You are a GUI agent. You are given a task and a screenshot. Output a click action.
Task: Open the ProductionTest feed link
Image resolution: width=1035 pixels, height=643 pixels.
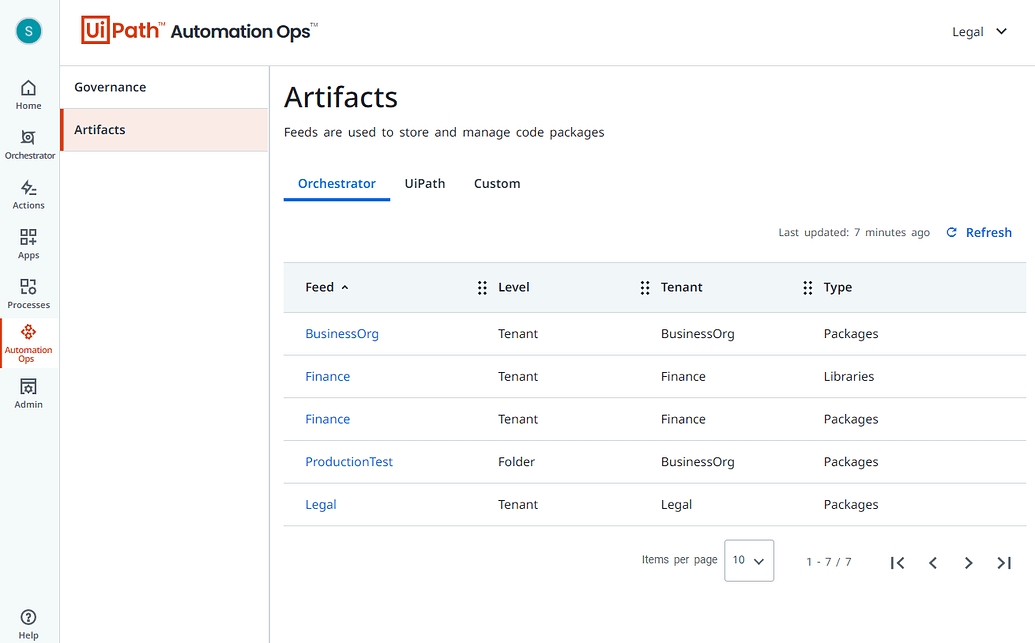click(x=349, y=462)
